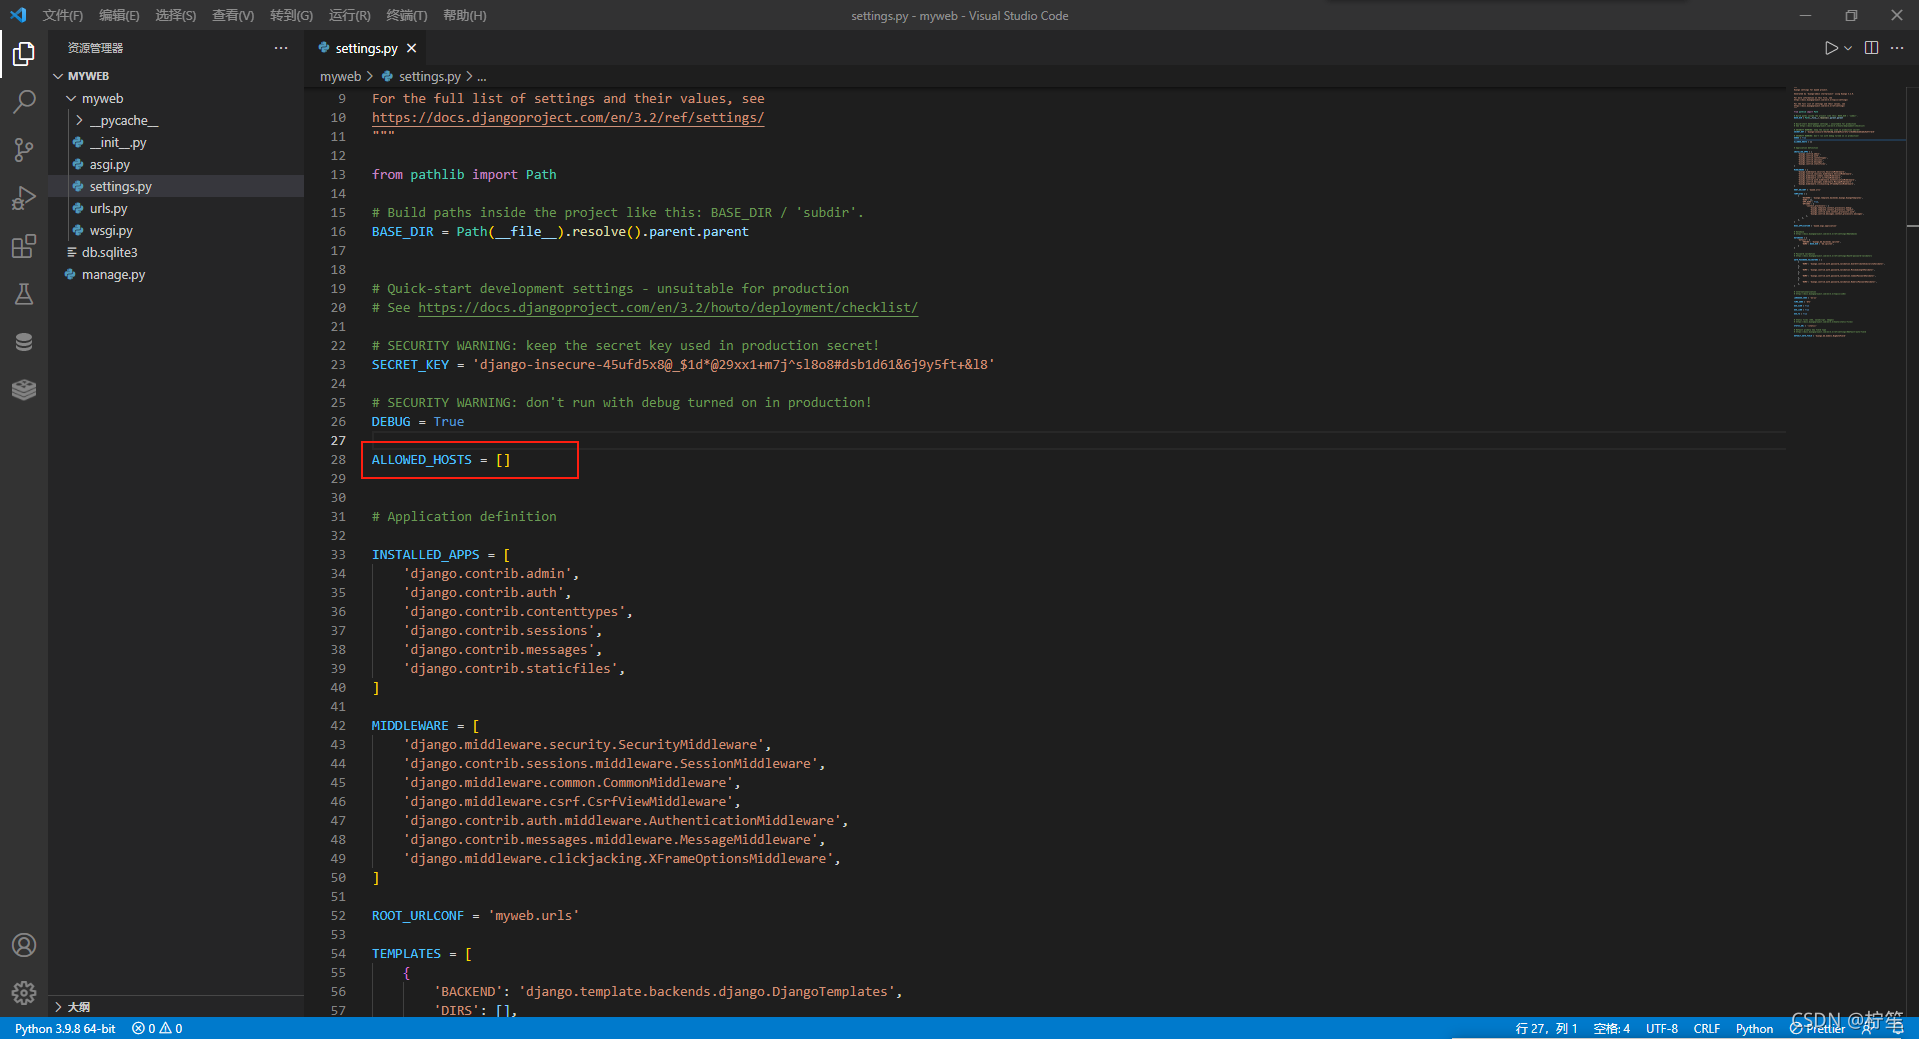The image size is (1919, 1039).
Task: Open the Search view icon
Action: [24, 102]
